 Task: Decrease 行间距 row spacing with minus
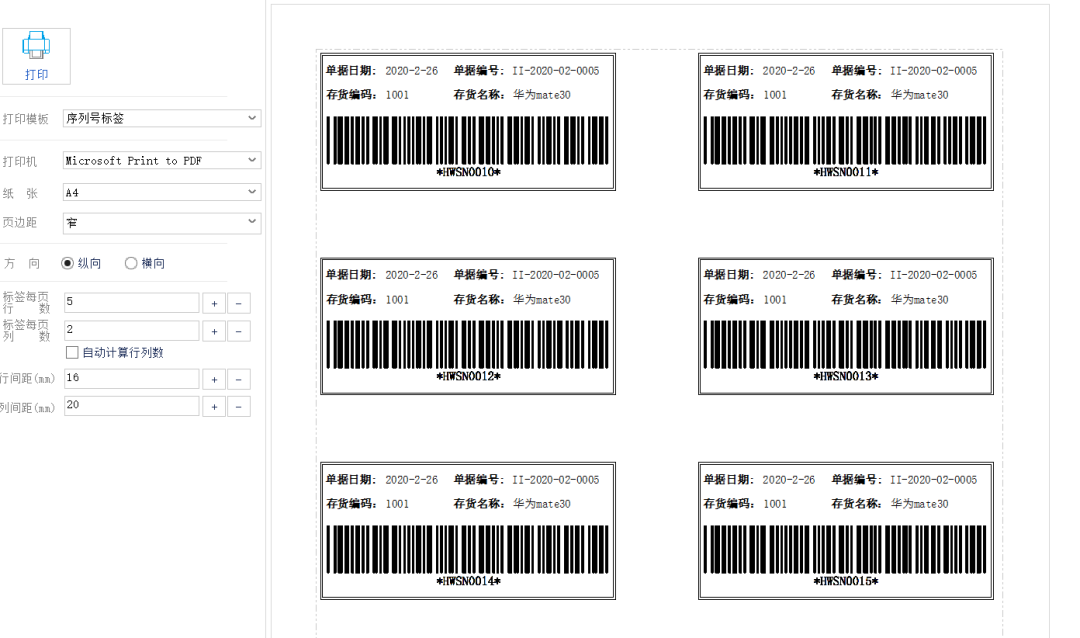pos(239,379)
